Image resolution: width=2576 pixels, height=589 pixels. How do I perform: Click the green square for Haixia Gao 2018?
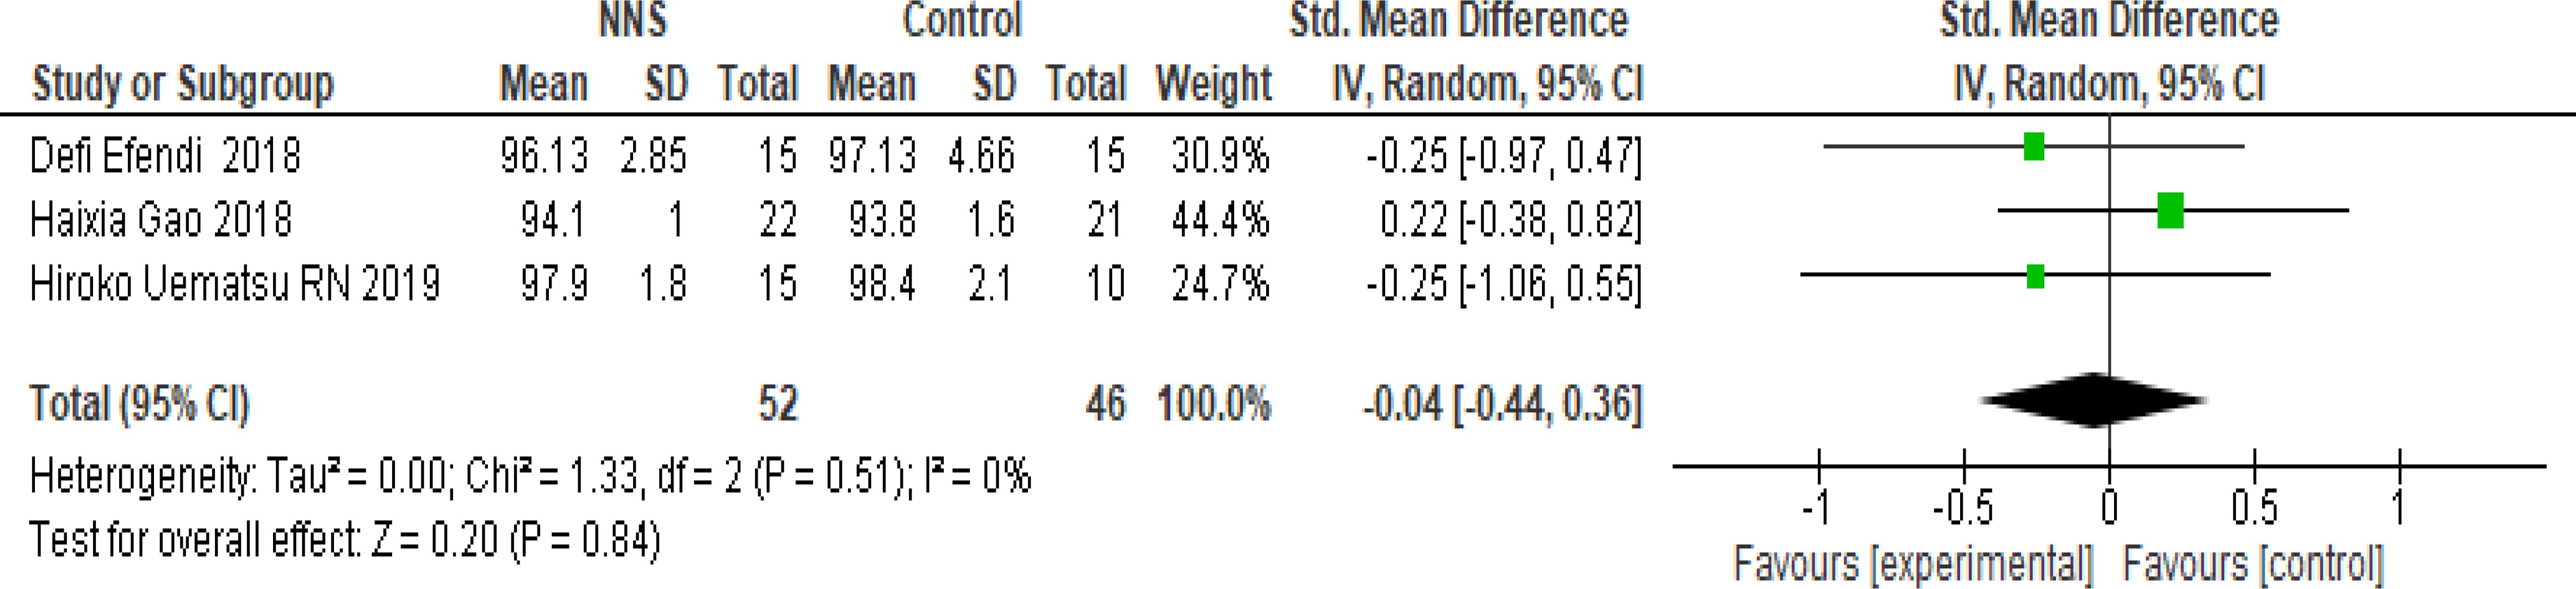(x=2170, y=211)
